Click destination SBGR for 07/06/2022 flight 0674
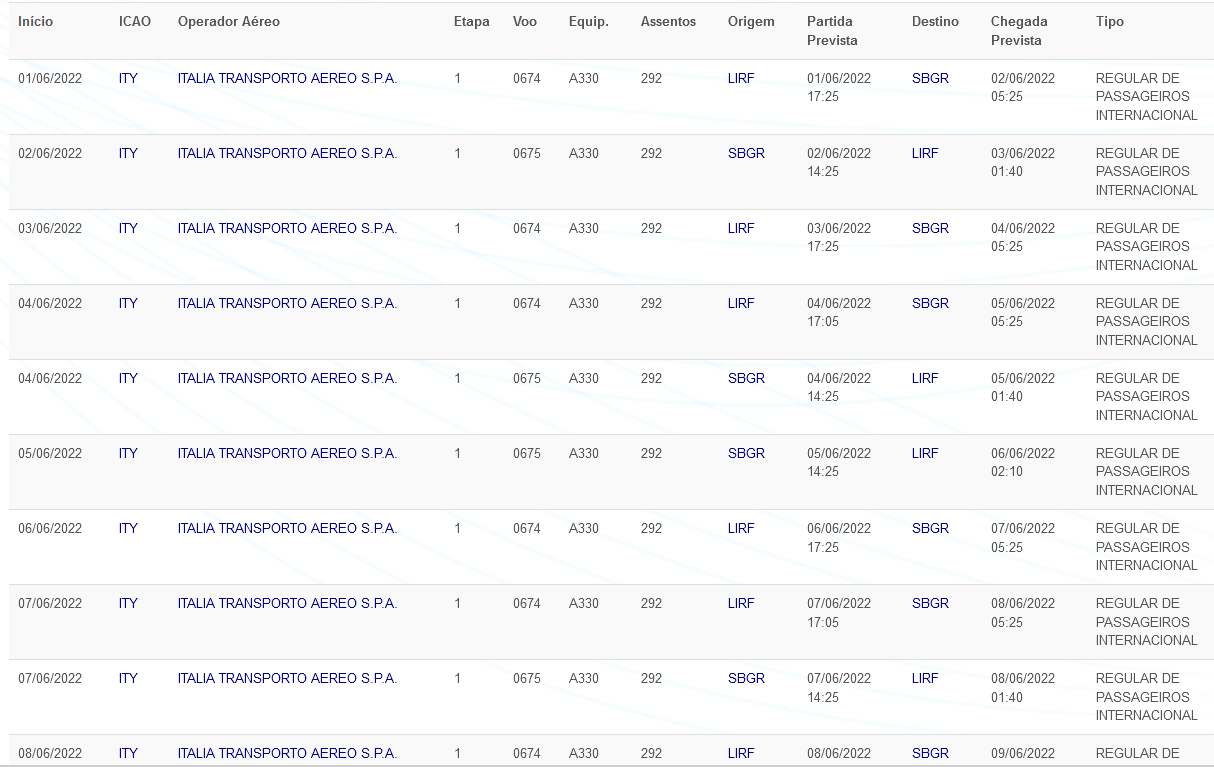 pyautogui.click(x=930, y=603)
